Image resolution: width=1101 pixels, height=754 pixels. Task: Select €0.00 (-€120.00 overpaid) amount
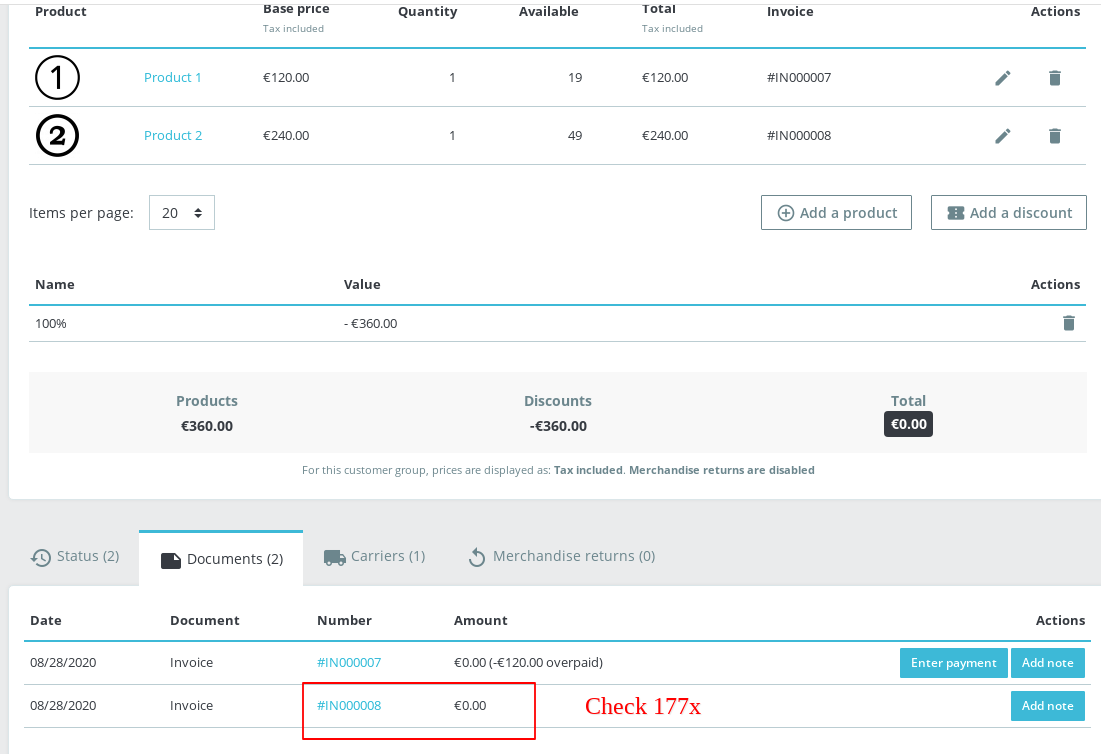[x=528, y=662]
